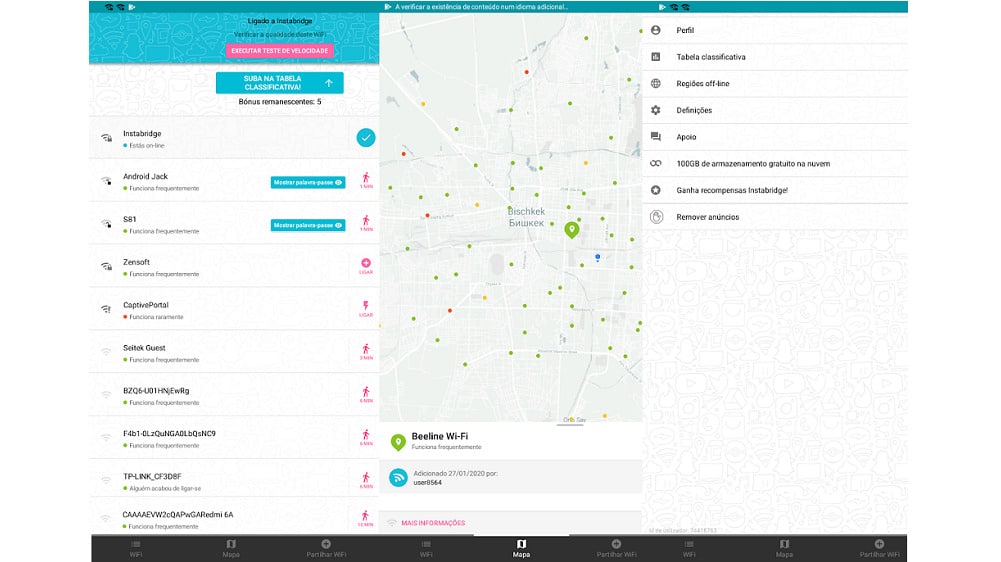Screen dimensions: 1001x562
Task: Open Partilhar WiFi tab in the right screen
Action: pyautogui.click(x=879, y=548)
